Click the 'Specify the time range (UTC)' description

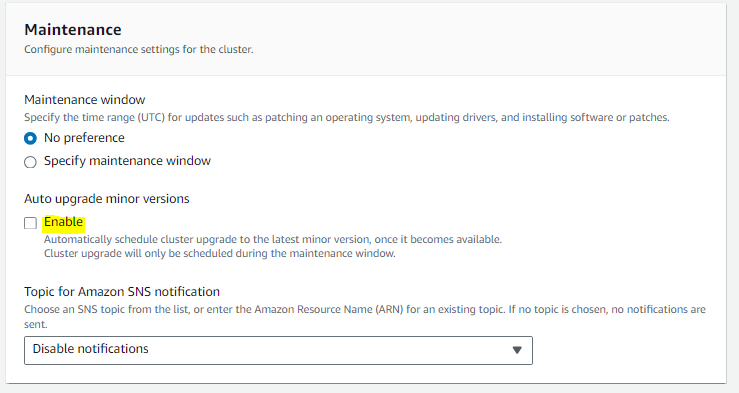click(x=347, y=117)
